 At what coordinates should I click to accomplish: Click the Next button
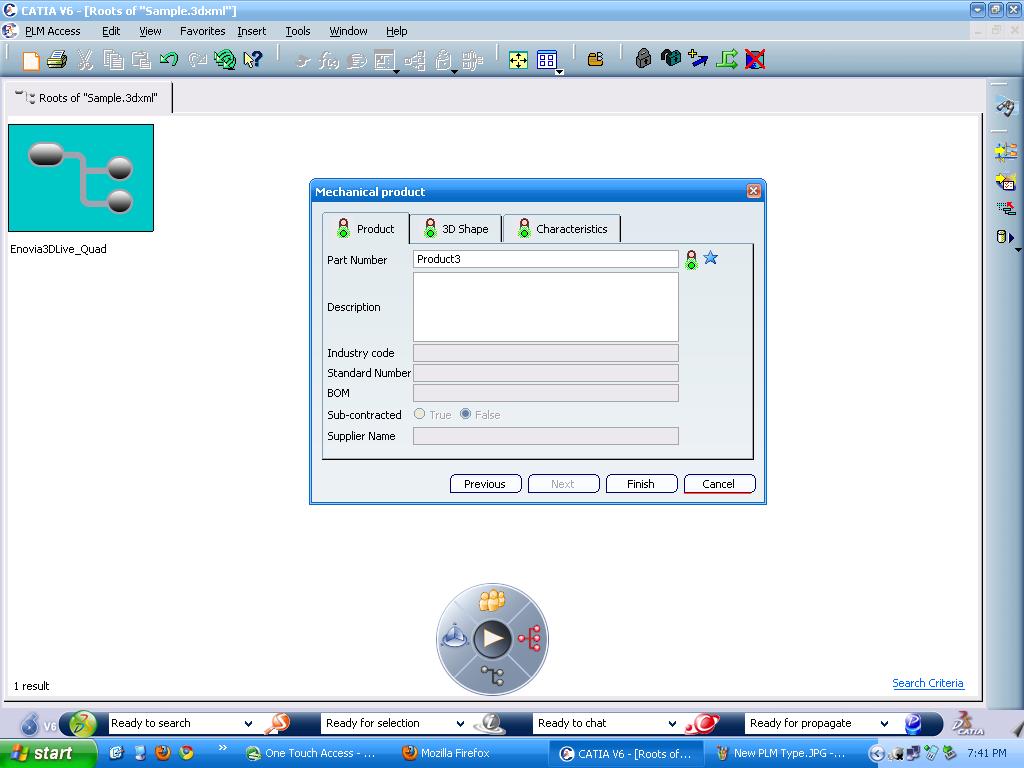(x=563, y=484)
